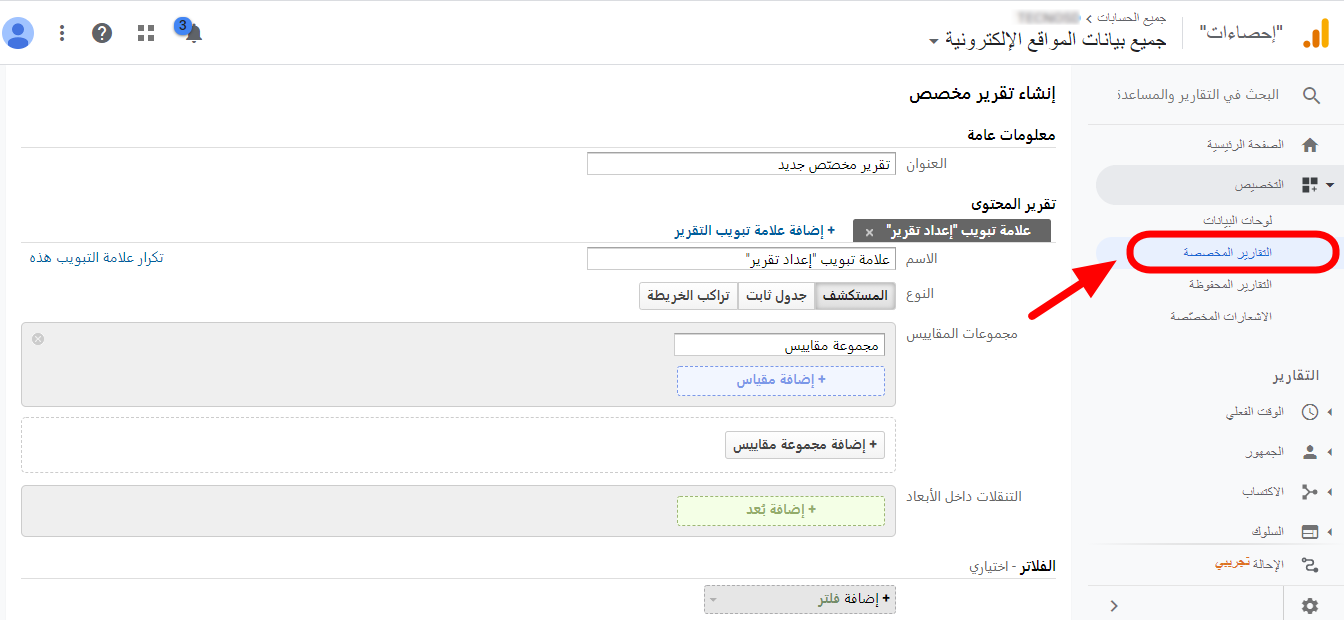Select the تراكب الخريطة report type

[688, 296]
